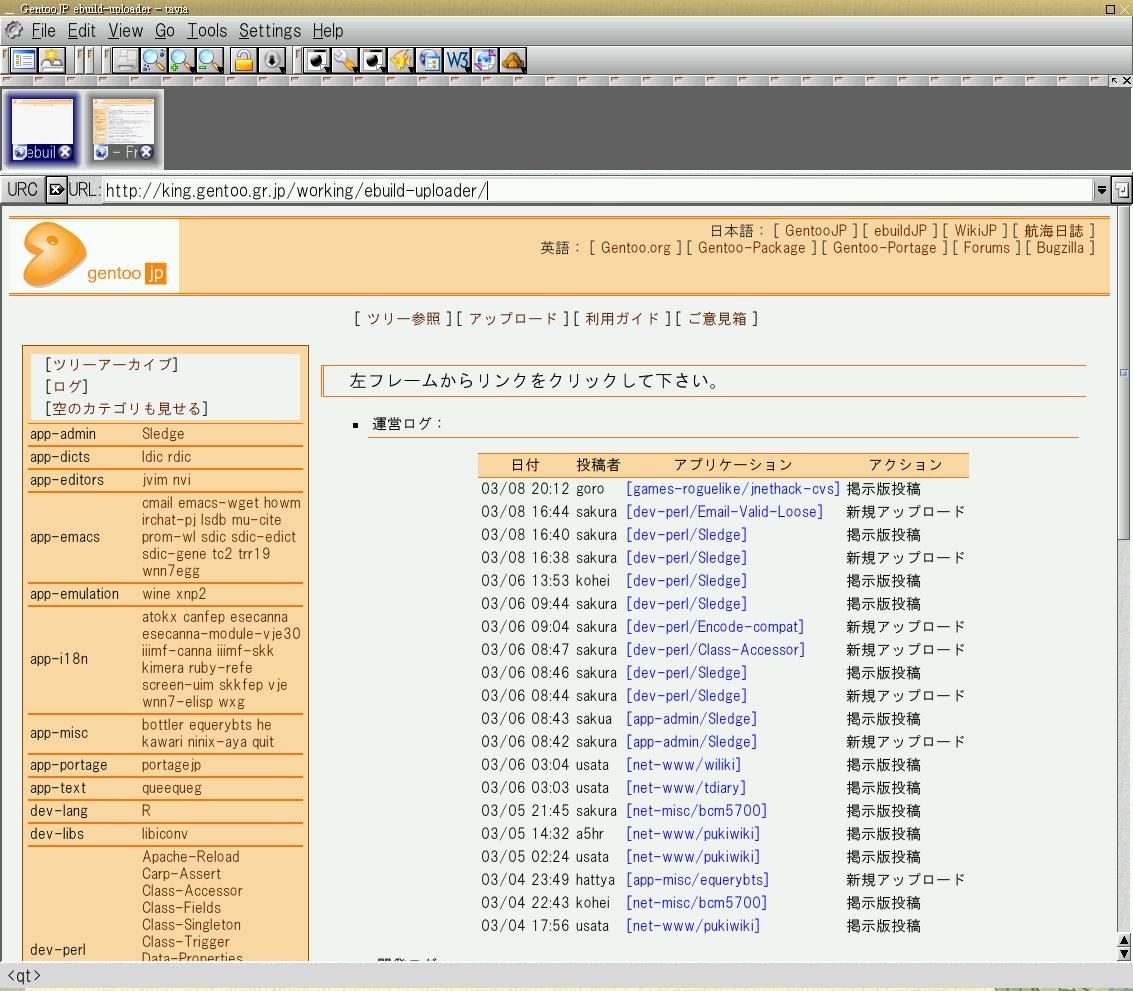Click the Go button right of URL bar
This screenshot has height=991, width=1133.
pyautogui.click(x=1121, y=190)
